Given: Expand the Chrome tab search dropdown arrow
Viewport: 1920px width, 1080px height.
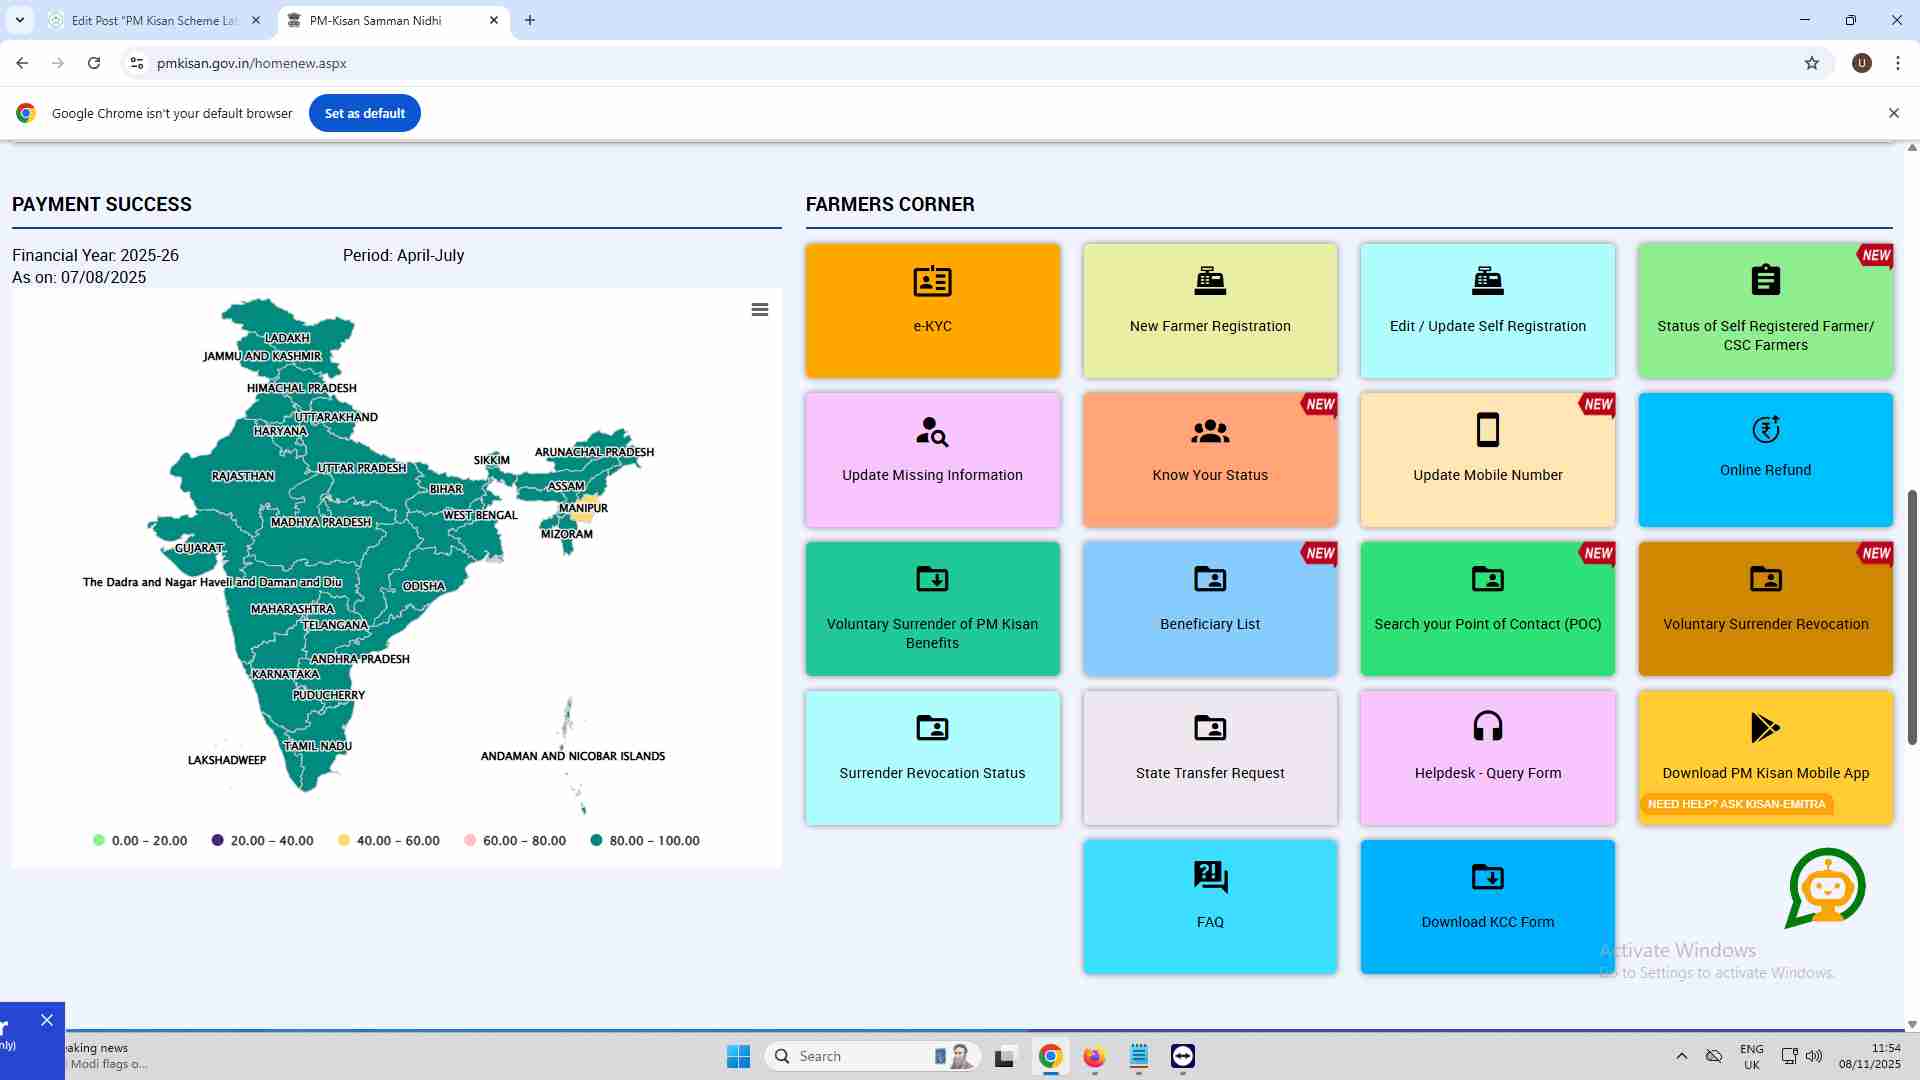Looking at the screenshot, I should (20, 20).
